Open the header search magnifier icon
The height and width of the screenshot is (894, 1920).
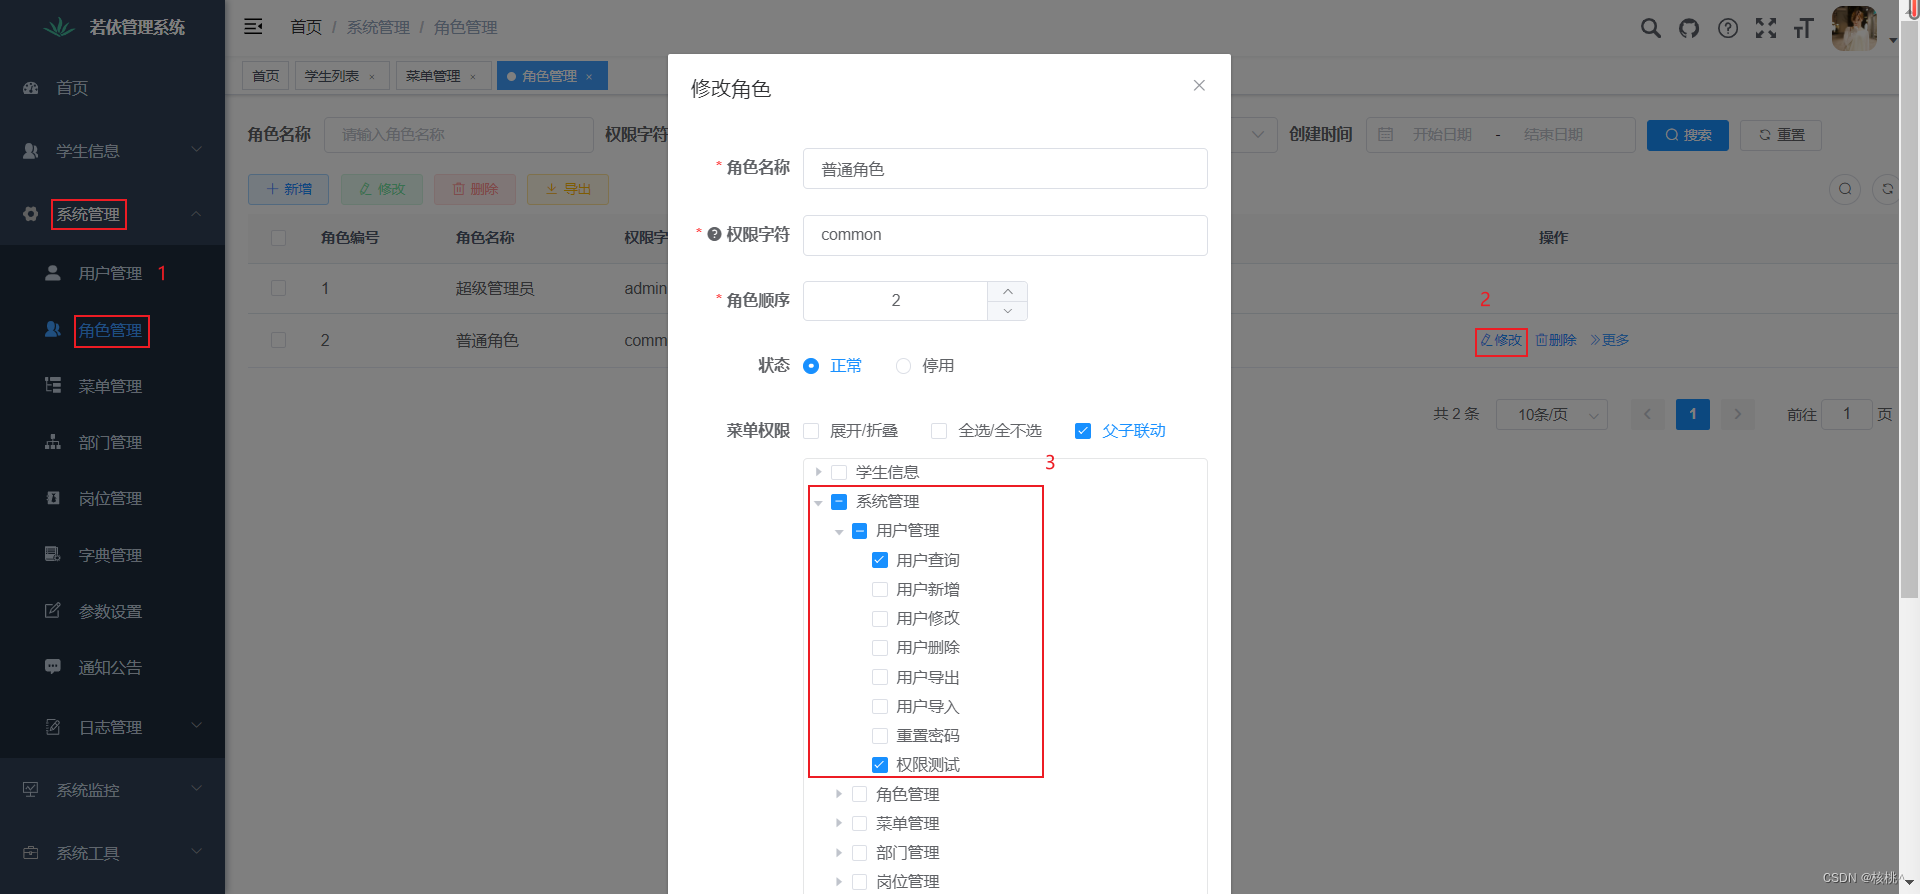pos(1651,28)
